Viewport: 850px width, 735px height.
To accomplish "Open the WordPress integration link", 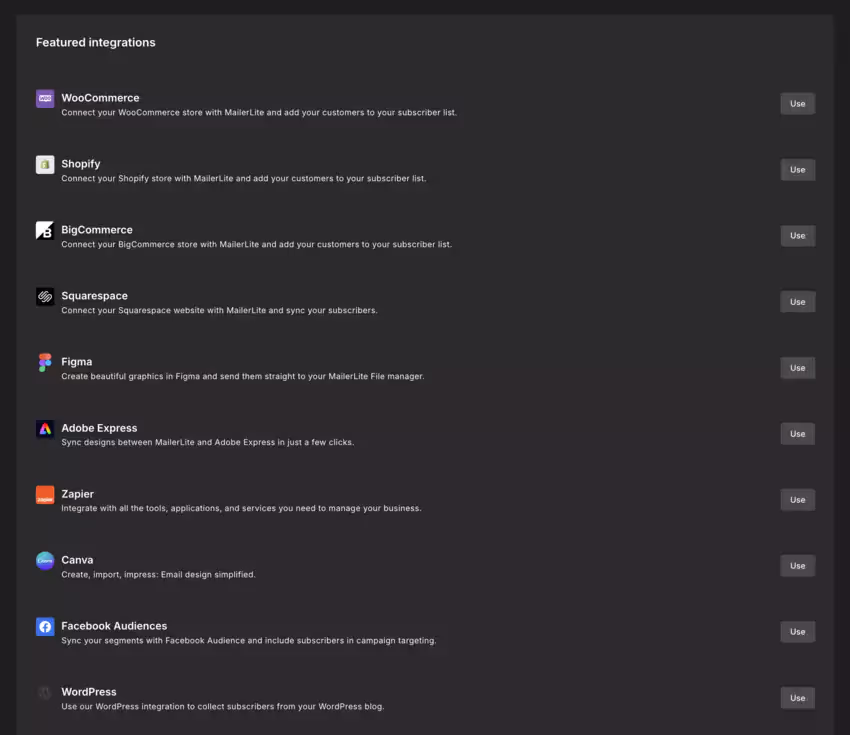I will (797, 697).
